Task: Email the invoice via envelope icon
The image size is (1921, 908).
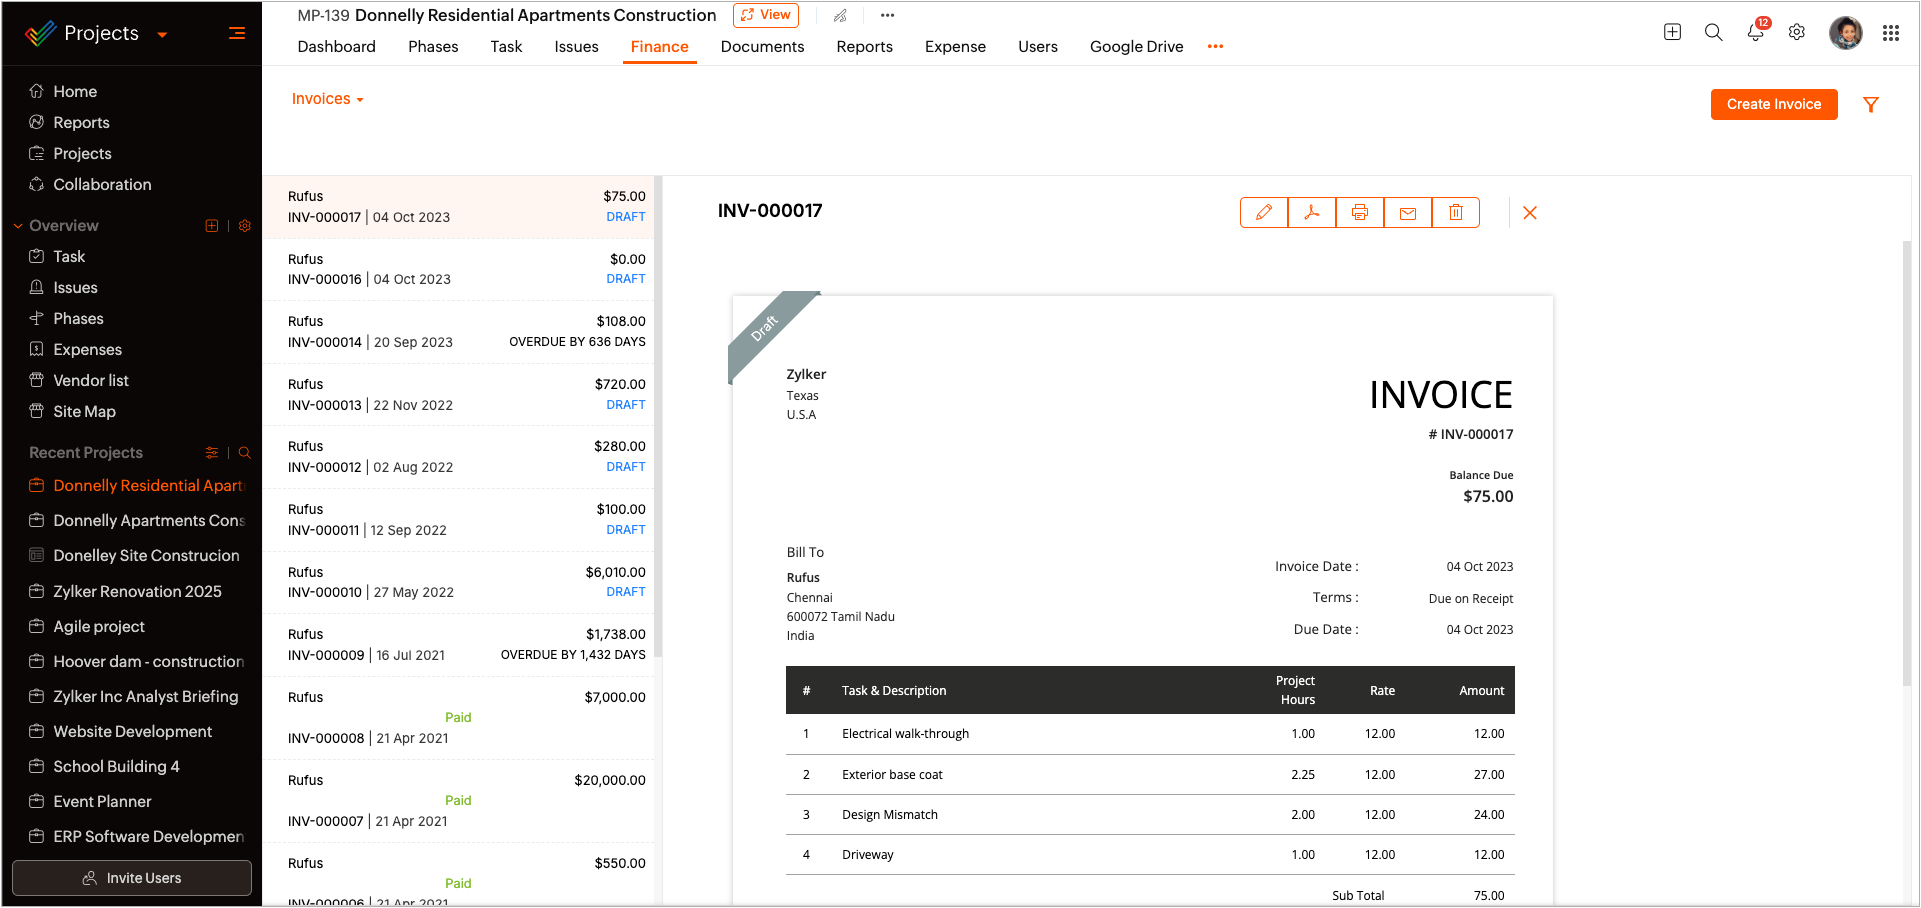Action: (1408, 212)
